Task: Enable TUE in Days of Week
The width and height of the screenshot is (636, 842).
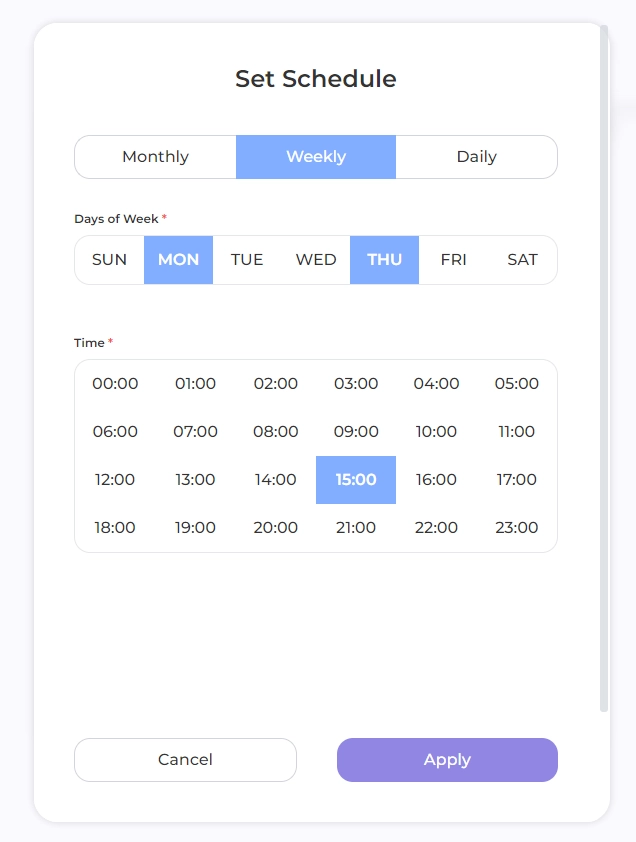Action: 247,260
